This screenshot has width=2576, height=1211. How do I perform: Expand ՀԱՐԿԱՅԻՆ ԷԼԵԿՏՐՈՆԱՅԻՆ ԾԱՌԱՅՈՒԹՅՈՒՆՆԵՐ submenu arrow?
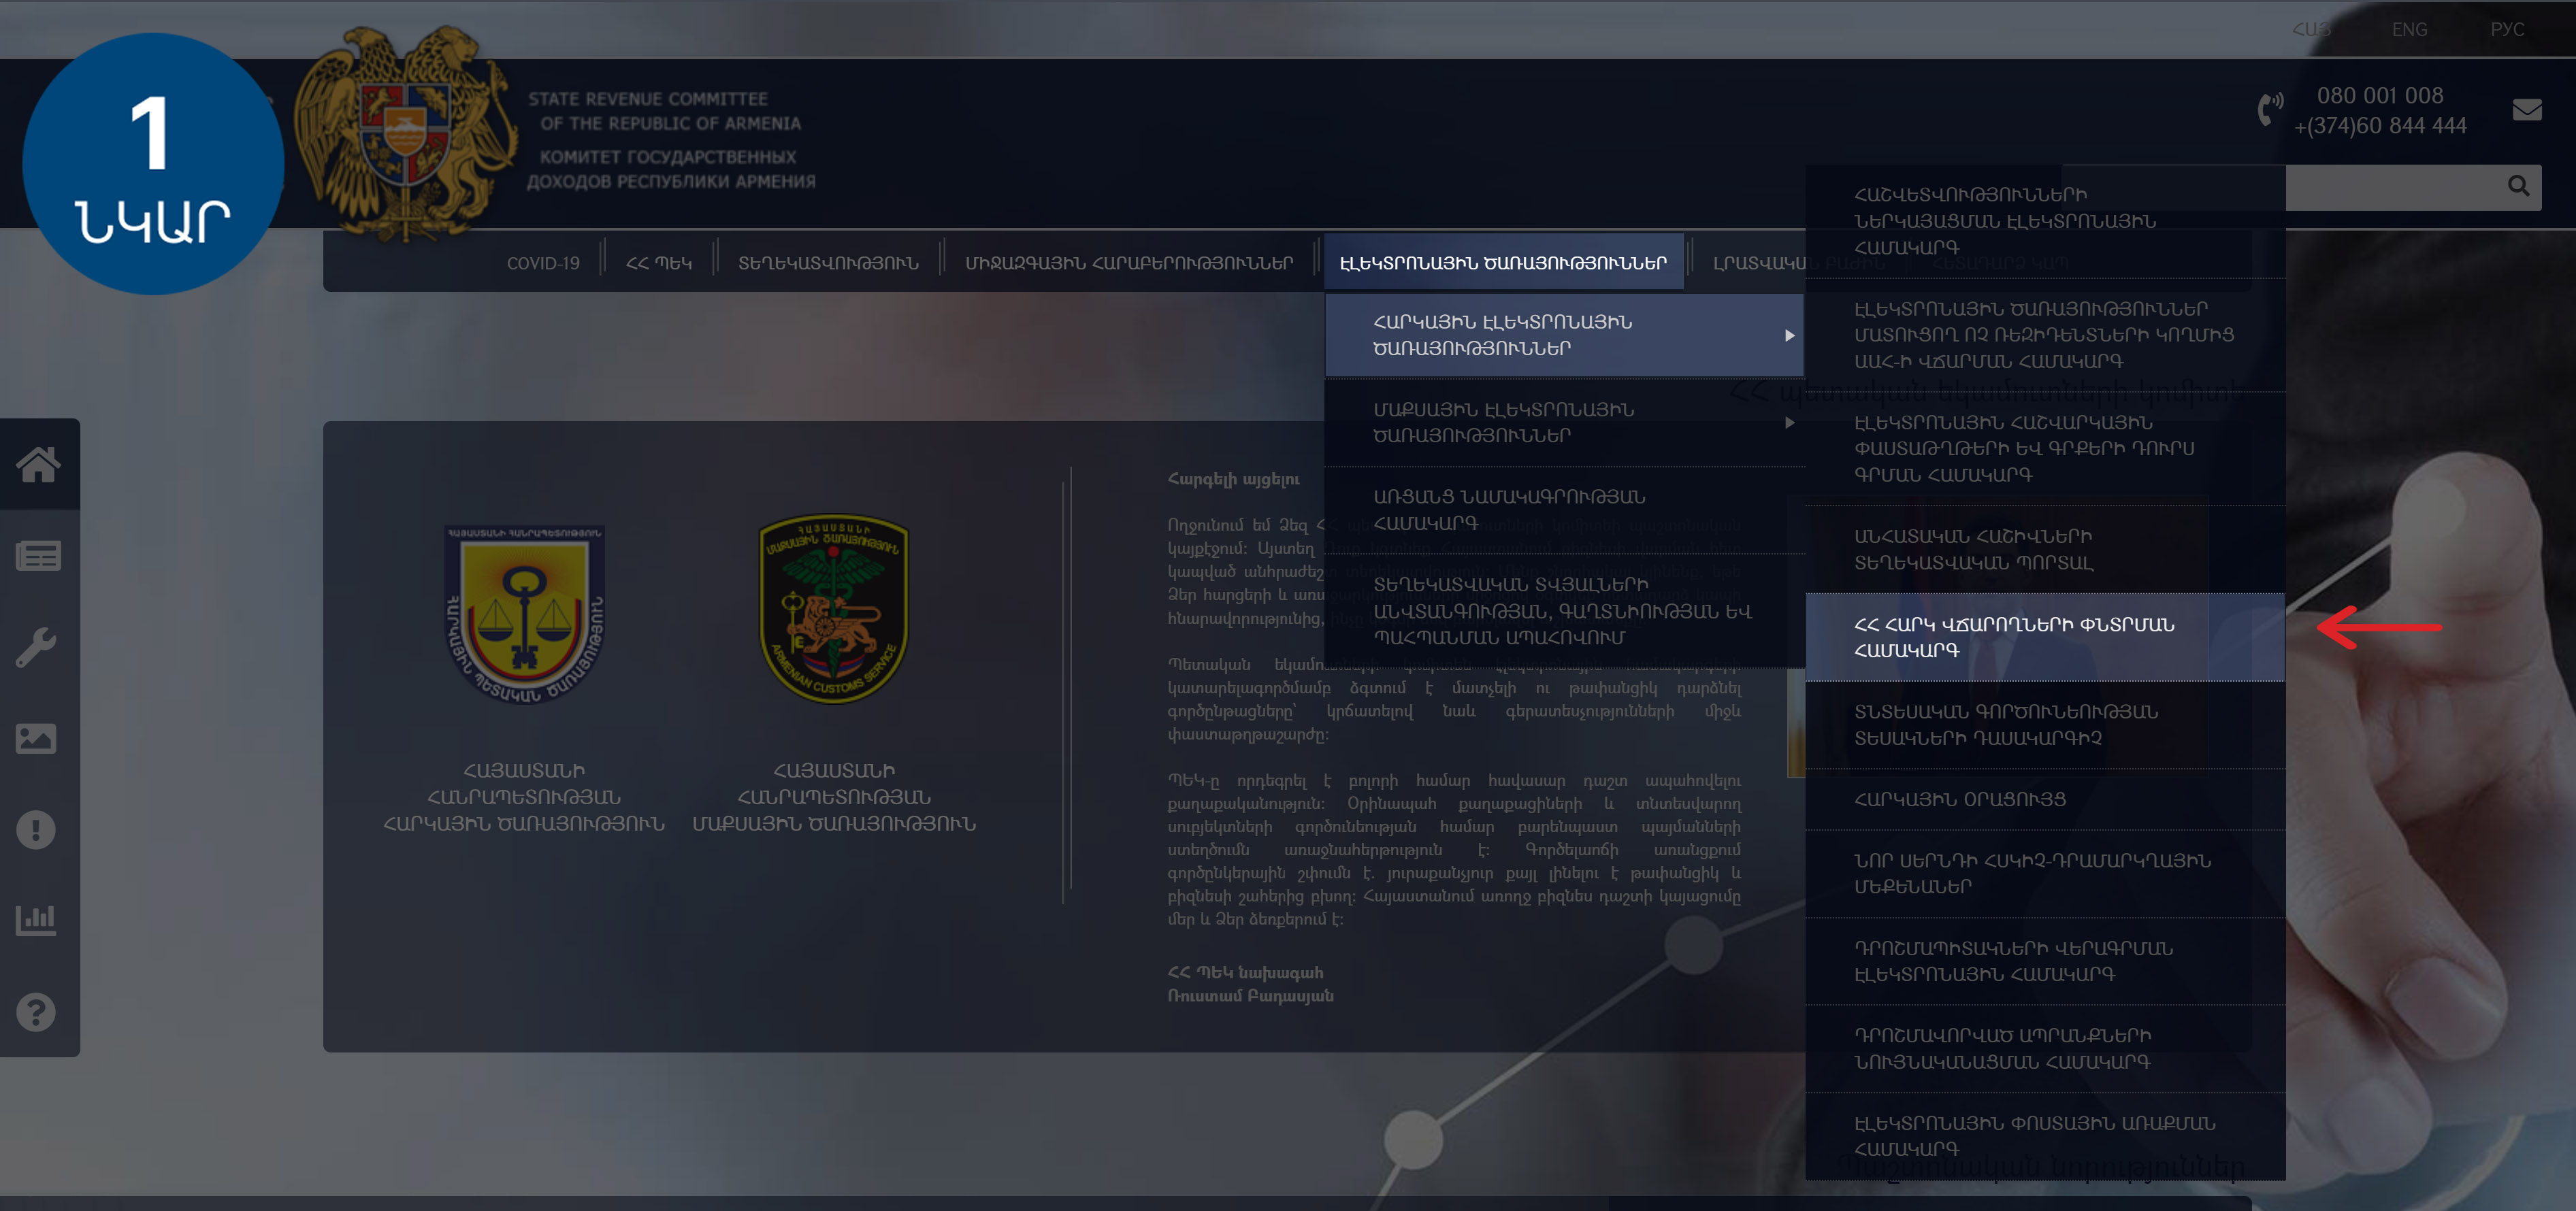(1789, 336)
